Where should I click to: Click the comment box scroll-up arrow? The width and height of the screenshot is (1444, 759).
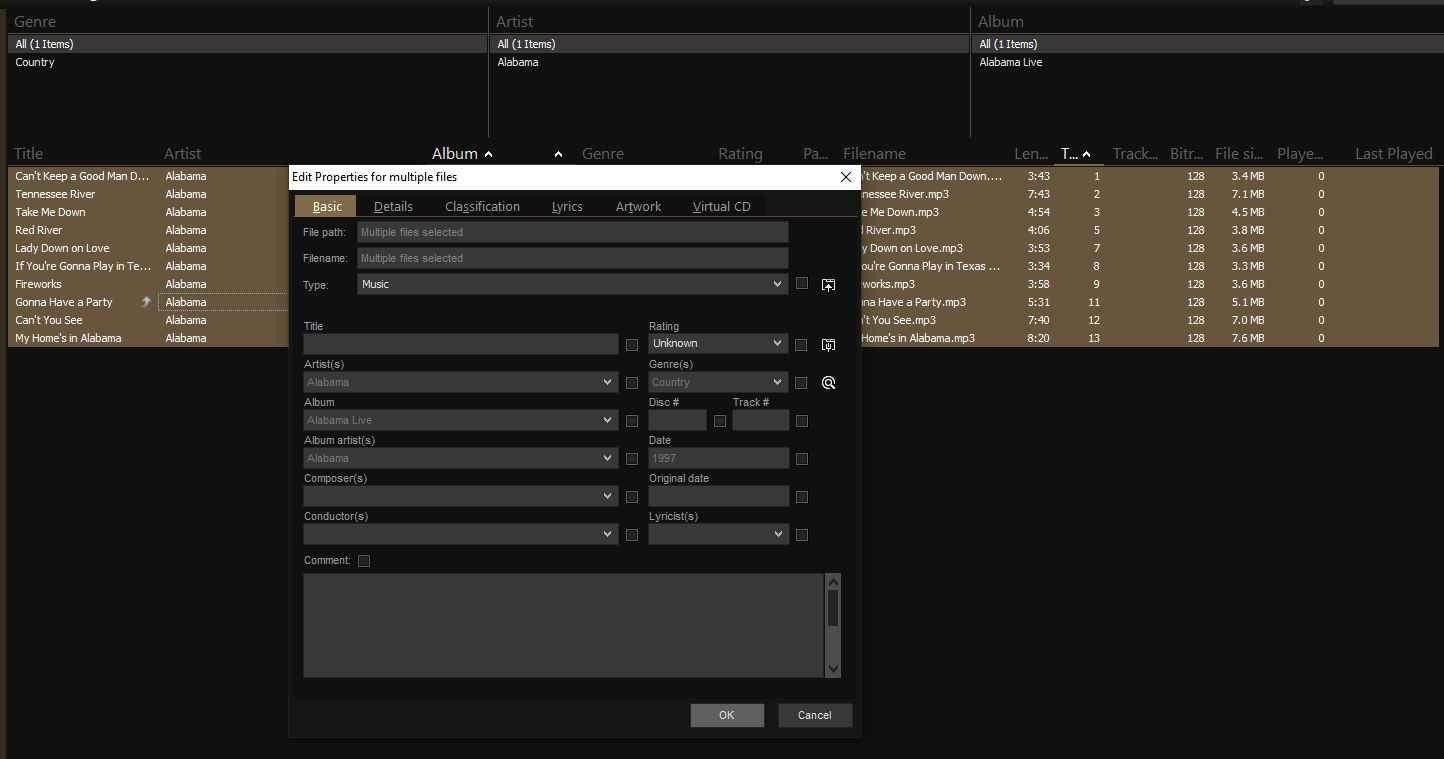point(834,580)
